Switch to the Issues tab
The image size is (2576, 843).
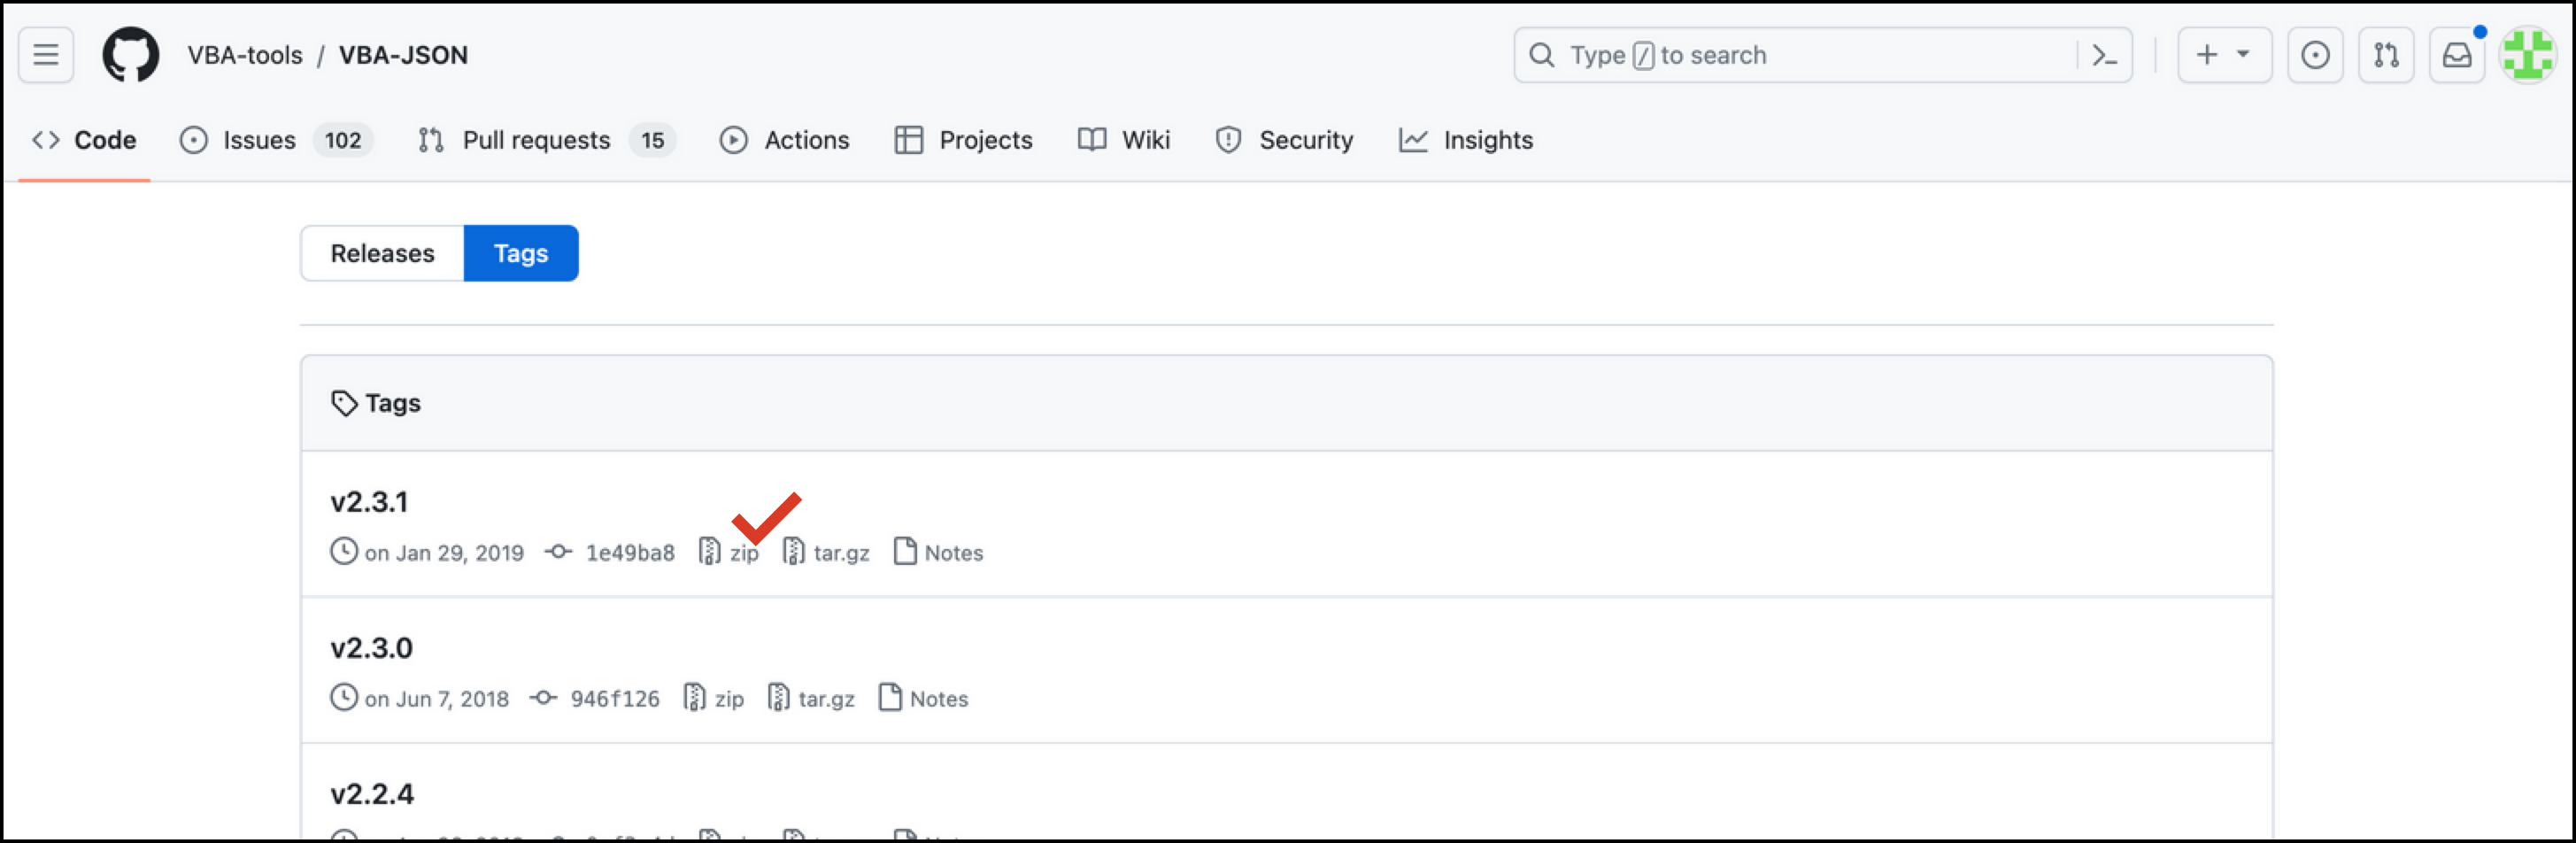click(x=276, y=140)
